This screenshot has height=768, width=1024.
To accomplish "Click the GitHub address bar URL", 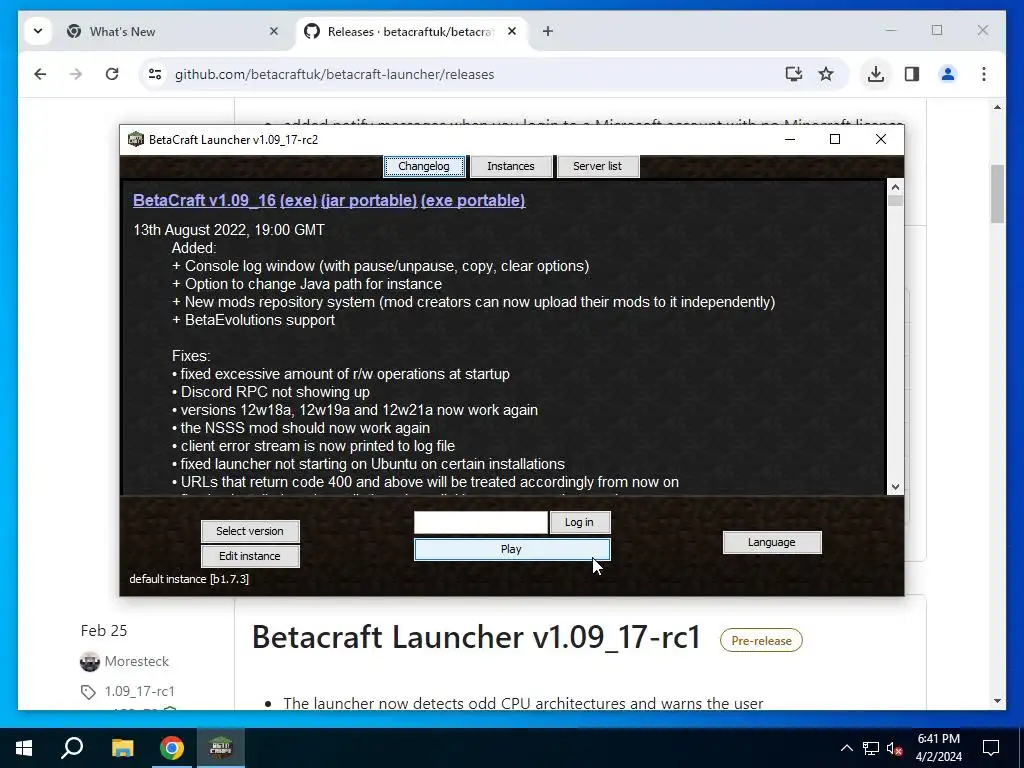I will pos(334,74).
